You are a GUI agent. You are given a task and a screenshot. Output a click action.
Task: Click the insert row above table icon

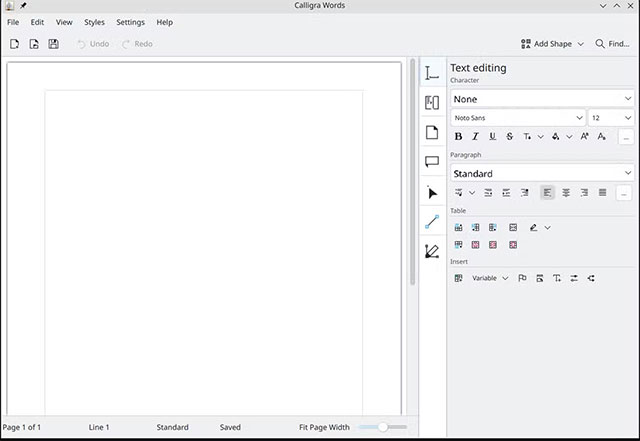point(458,227)
